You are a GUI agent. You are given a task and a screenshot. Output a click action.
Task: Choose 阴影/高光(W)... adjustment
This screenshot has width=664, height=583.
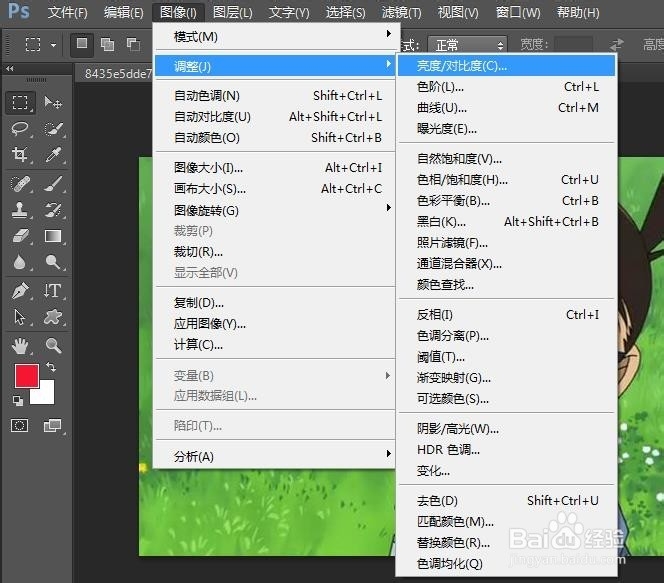506,429
